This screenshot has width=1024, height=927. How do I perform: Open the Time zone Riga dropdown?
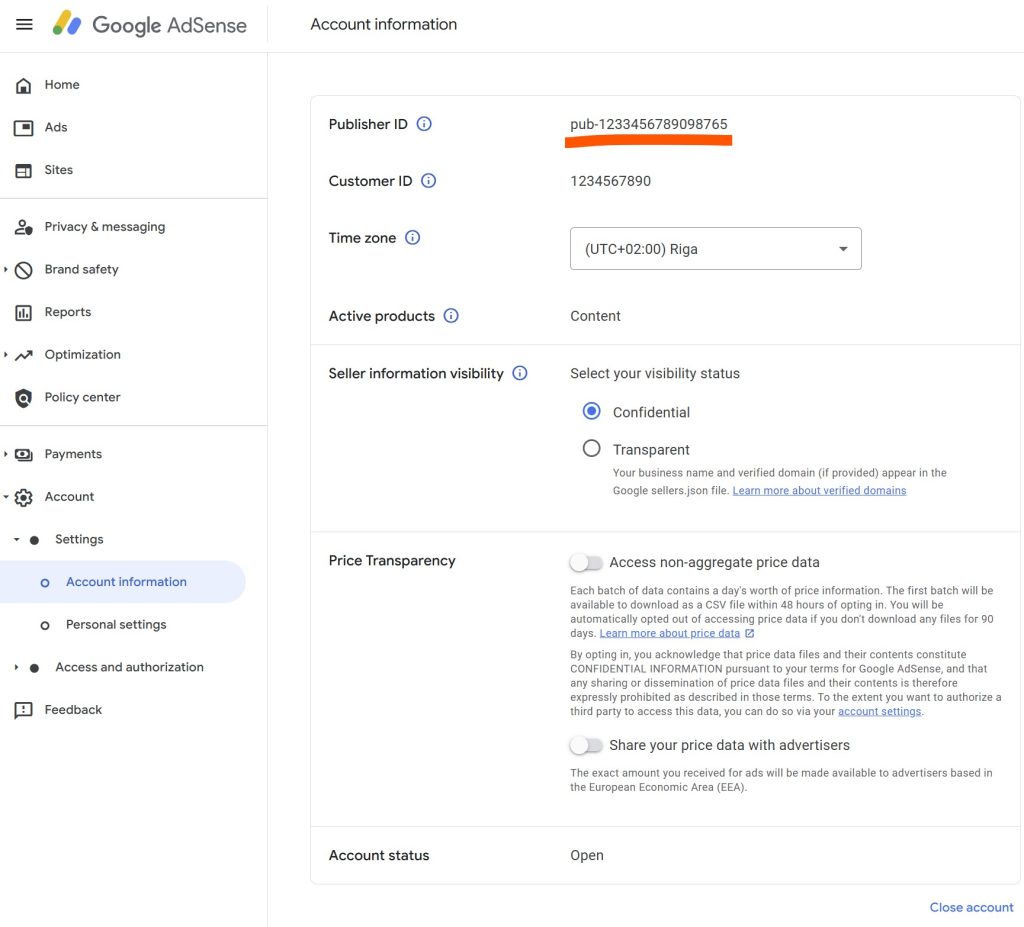(715, 249)
